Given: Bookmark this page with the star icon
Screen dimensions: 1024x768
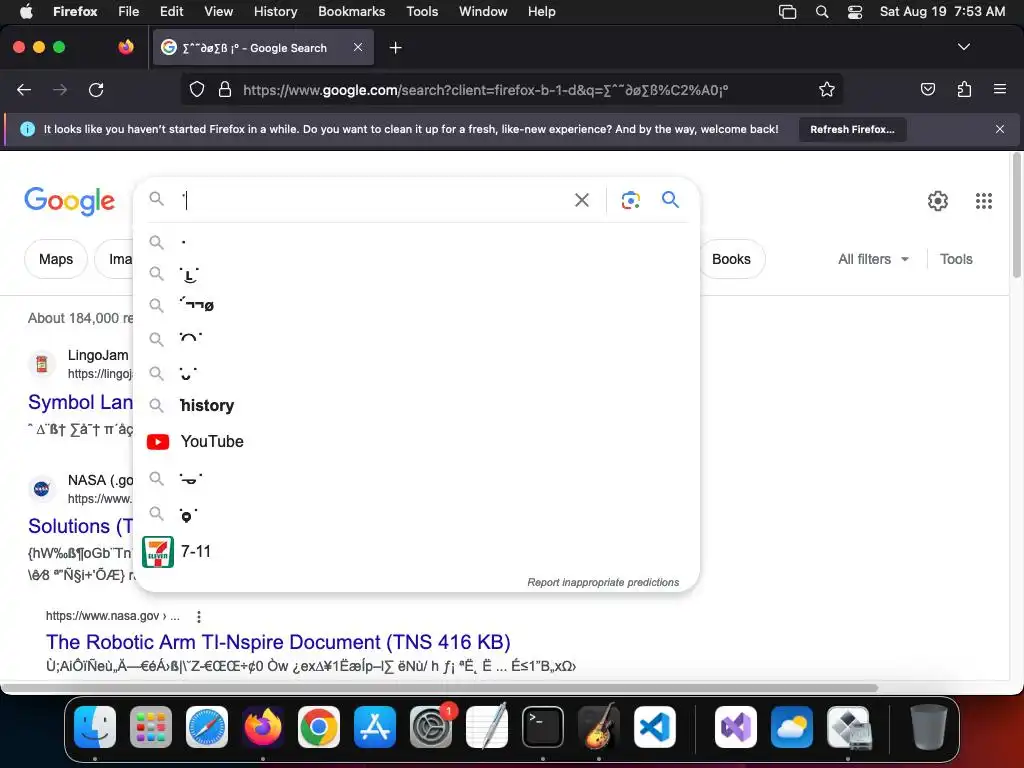Looking at the screenshot, I should pyautogui.click(x=827, y=89).
